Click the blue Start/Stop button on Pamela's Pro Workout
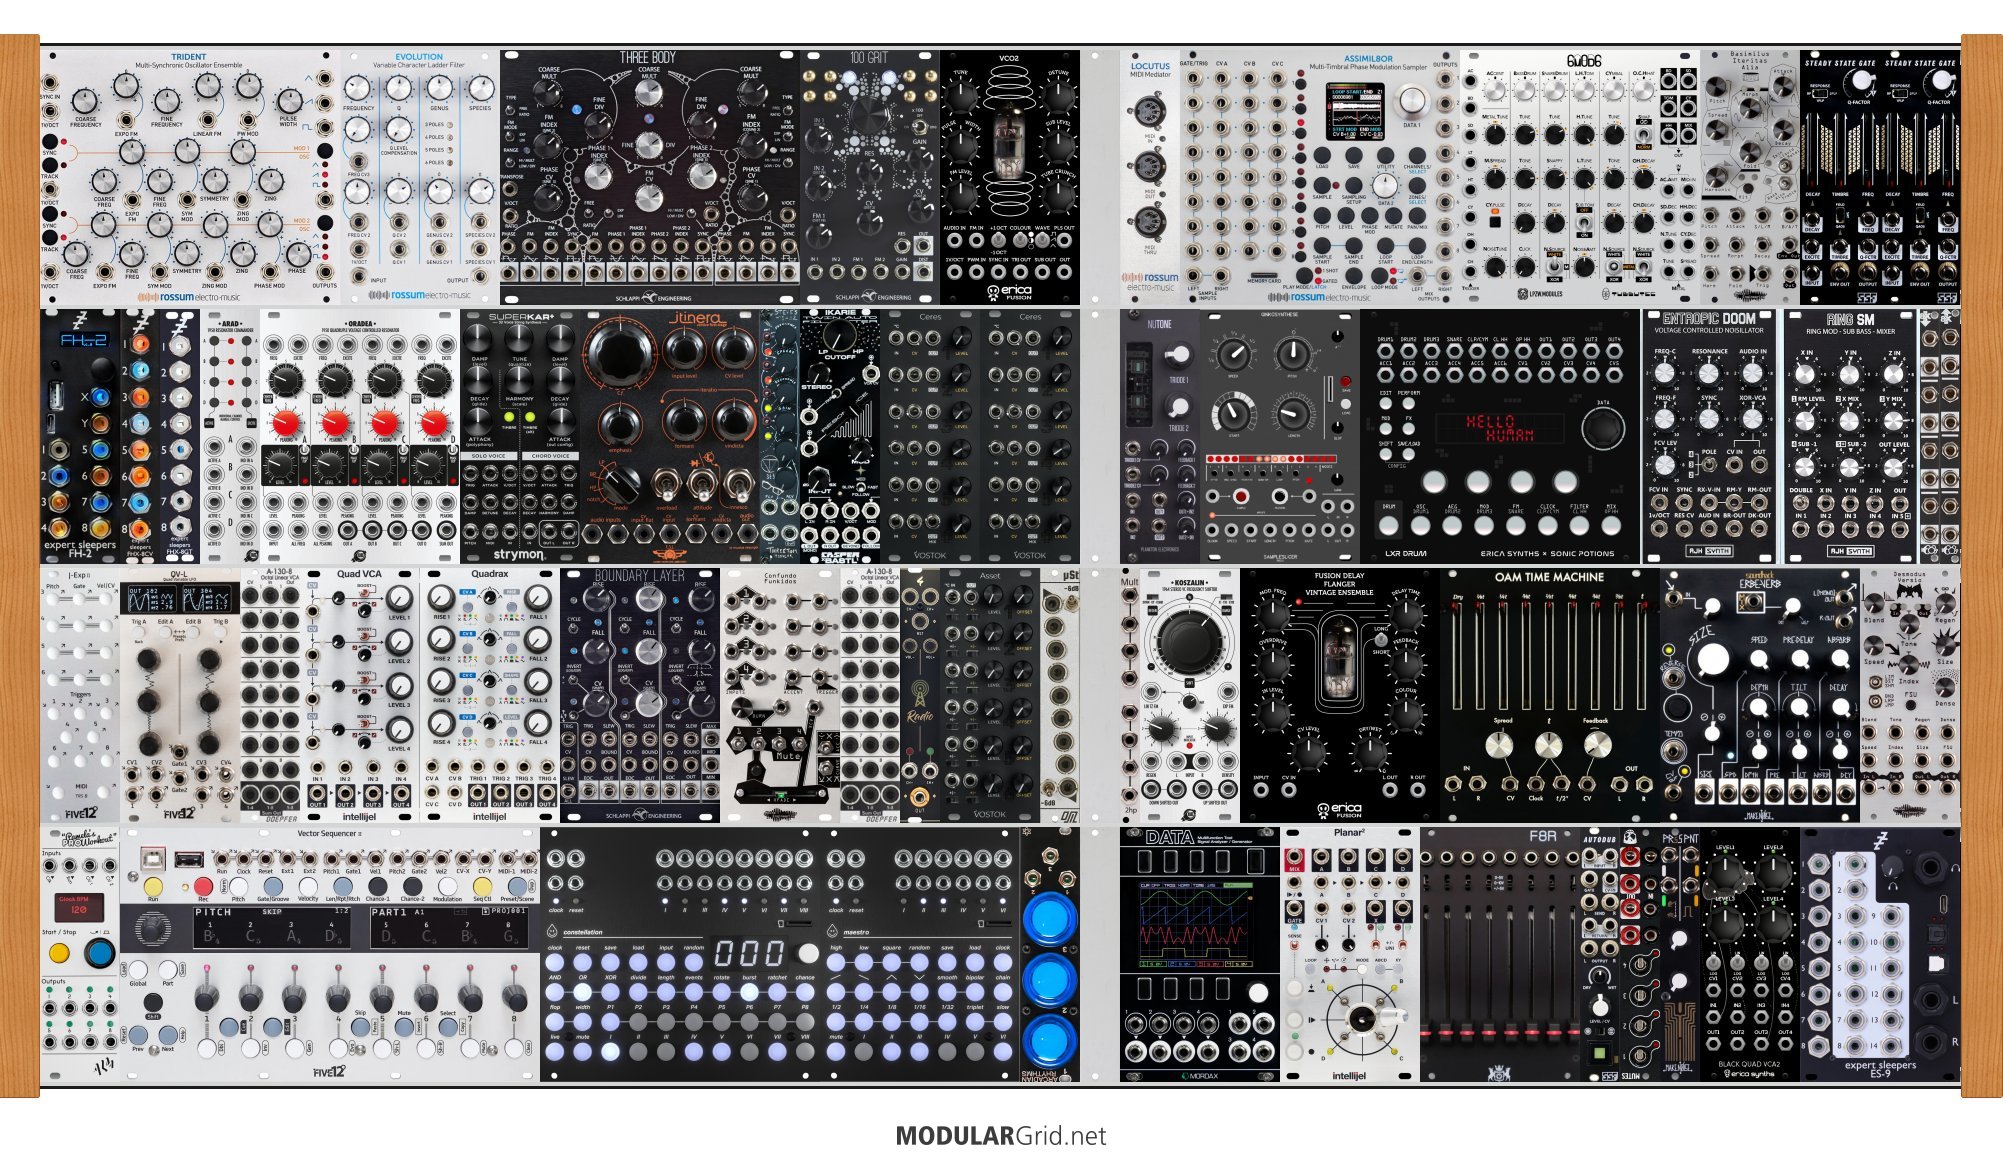This screenshot has width=2003, height=1157. 99,952
